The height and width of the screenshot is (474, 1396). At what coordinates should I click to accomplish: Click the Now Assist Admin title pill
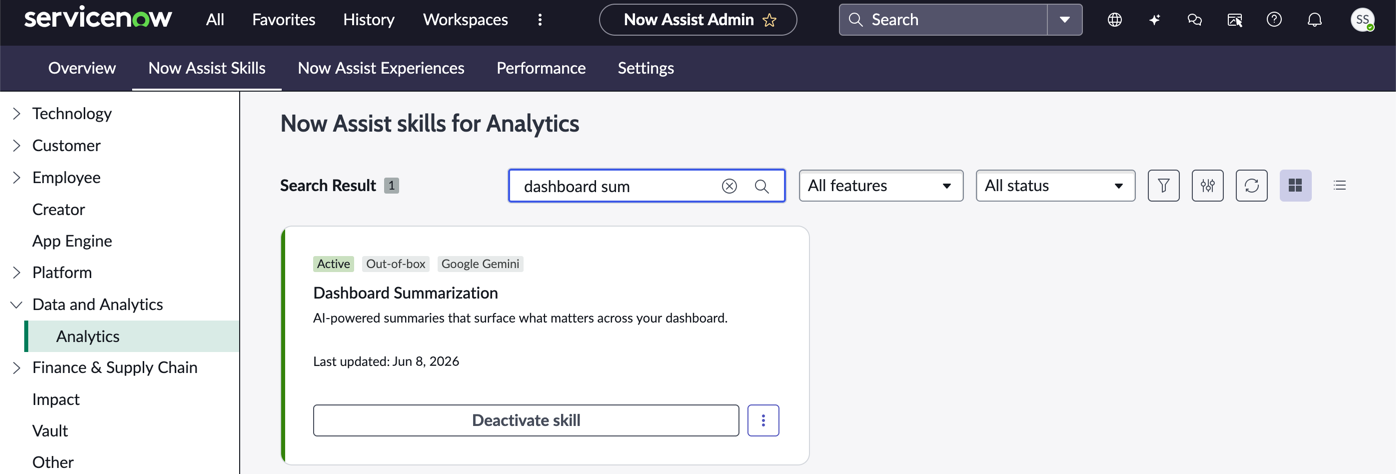click(698, 20)
